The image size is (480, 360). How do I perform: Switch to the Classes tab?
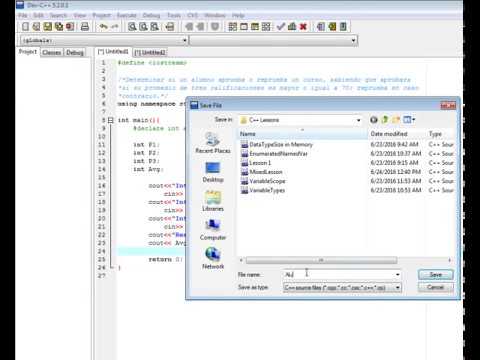tap(52, 53)
